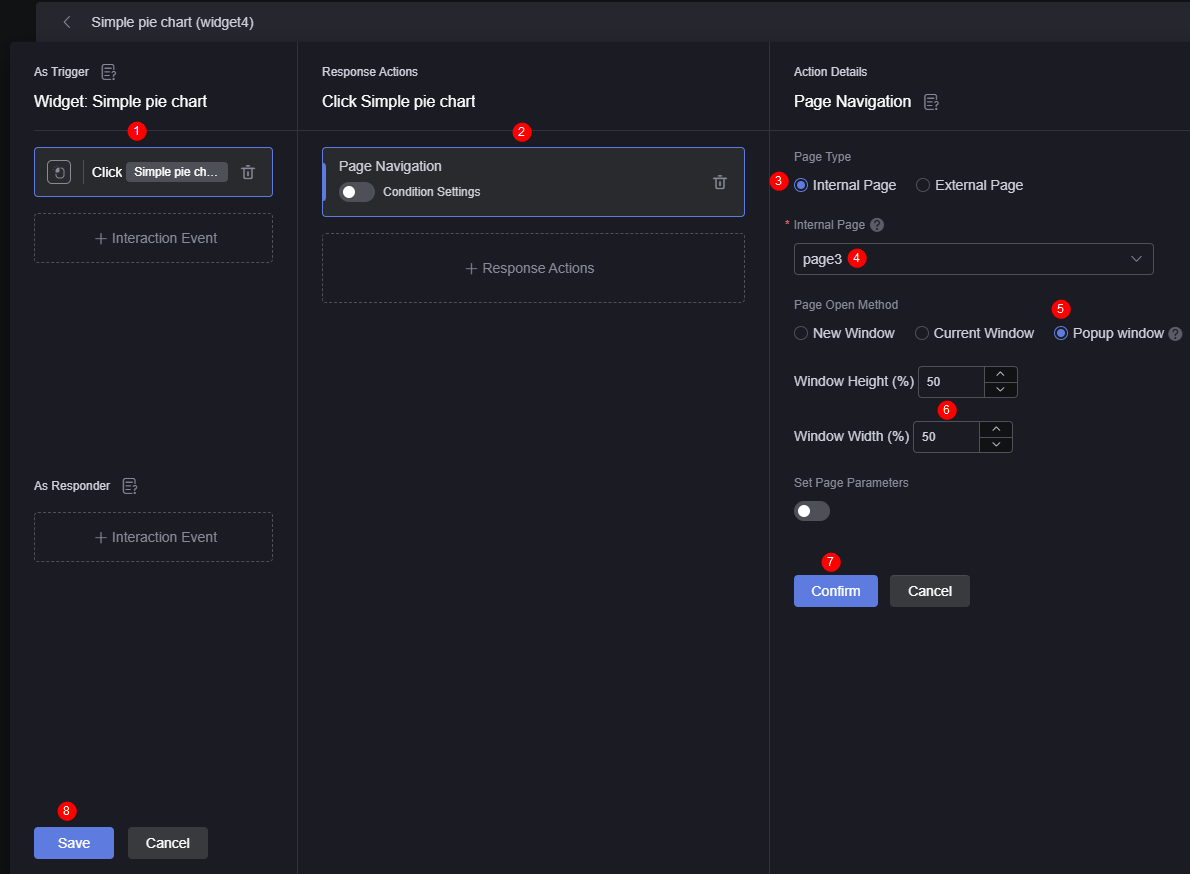
Task: Increase the Window Height percentage
Action: pyautogui.click(x=1000, y=374)
